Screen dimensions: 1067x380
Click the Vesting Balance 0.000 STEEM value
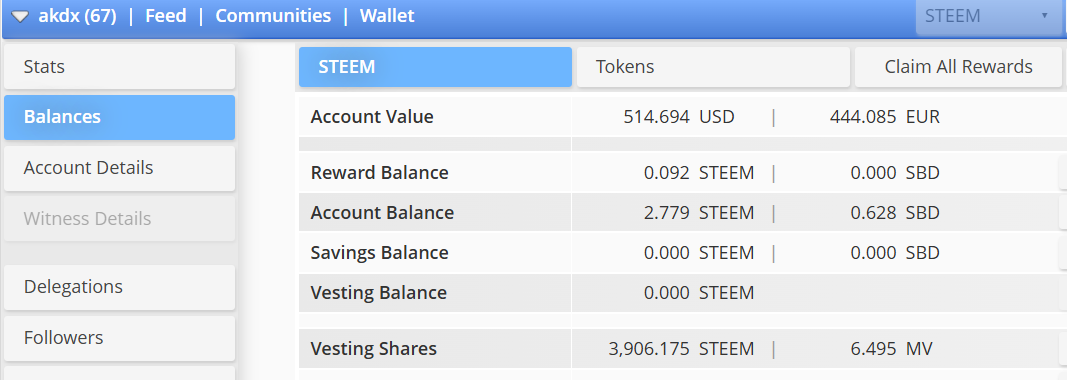click(x=699, y=294)
